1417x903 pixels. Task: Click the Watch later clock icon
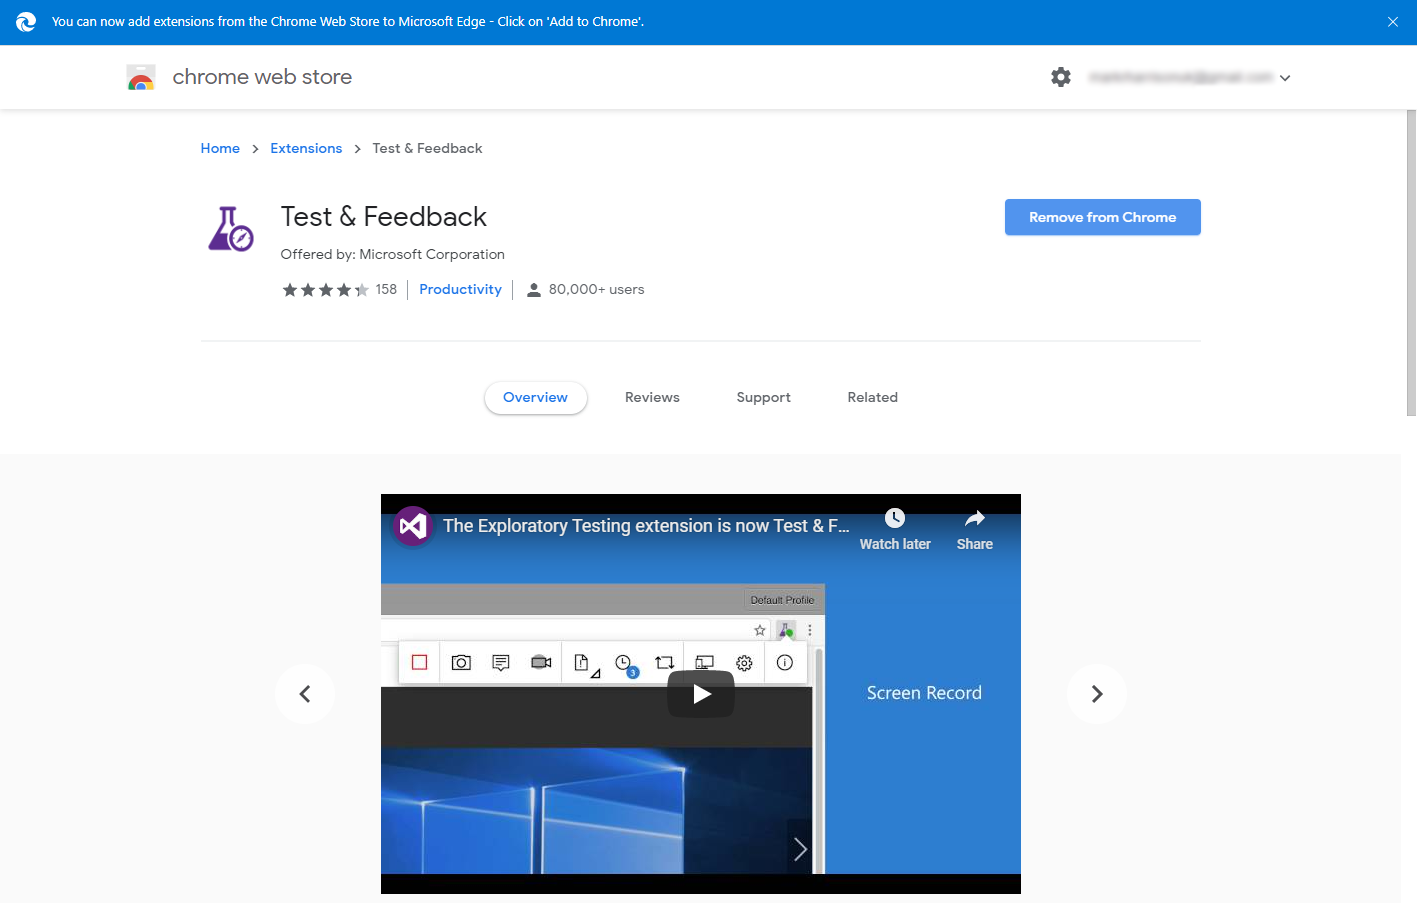point(895,519)
